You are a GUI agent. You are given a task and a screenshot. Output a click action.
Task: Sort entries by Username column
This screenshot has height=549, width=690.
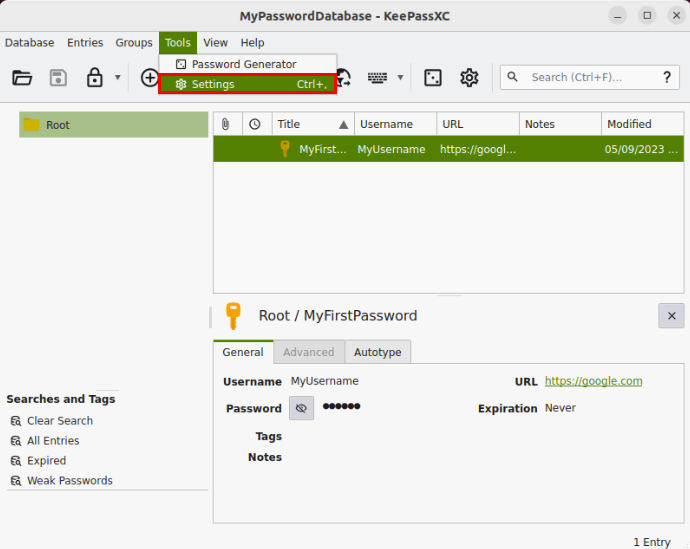pyautogui.click(x=396, y=124)
